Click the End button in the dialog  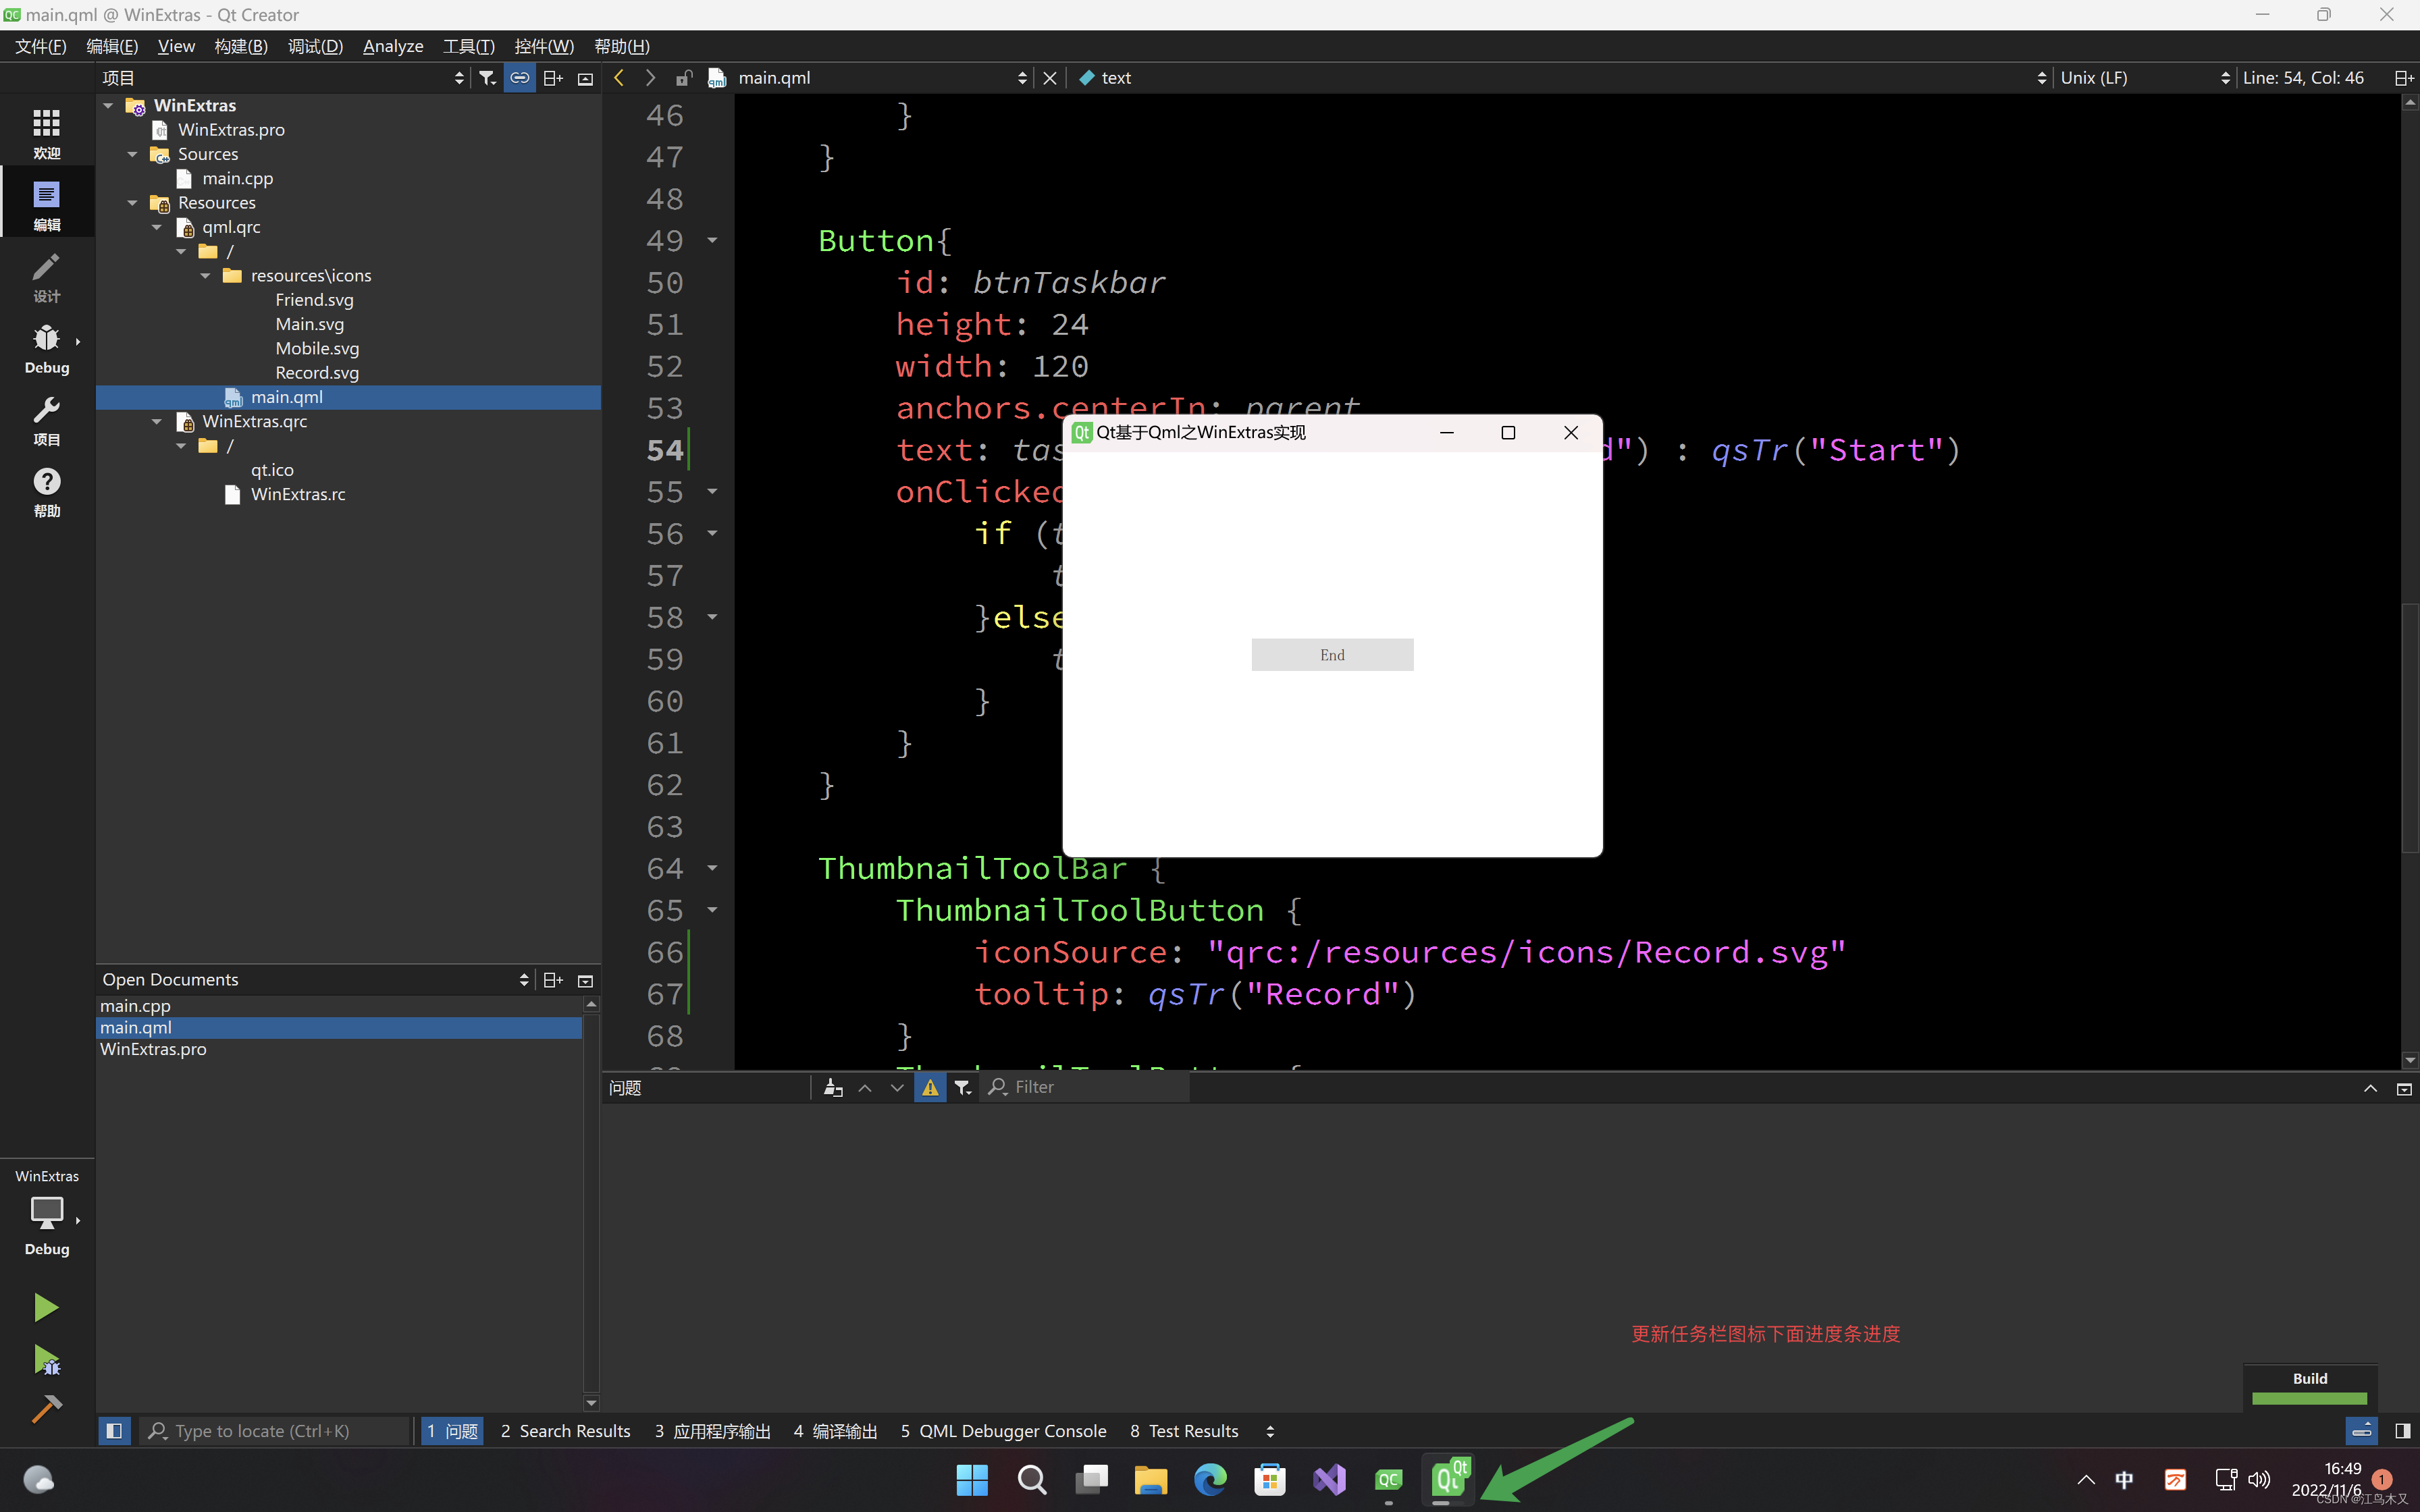pyautogui.click(x=1332, y=654)
